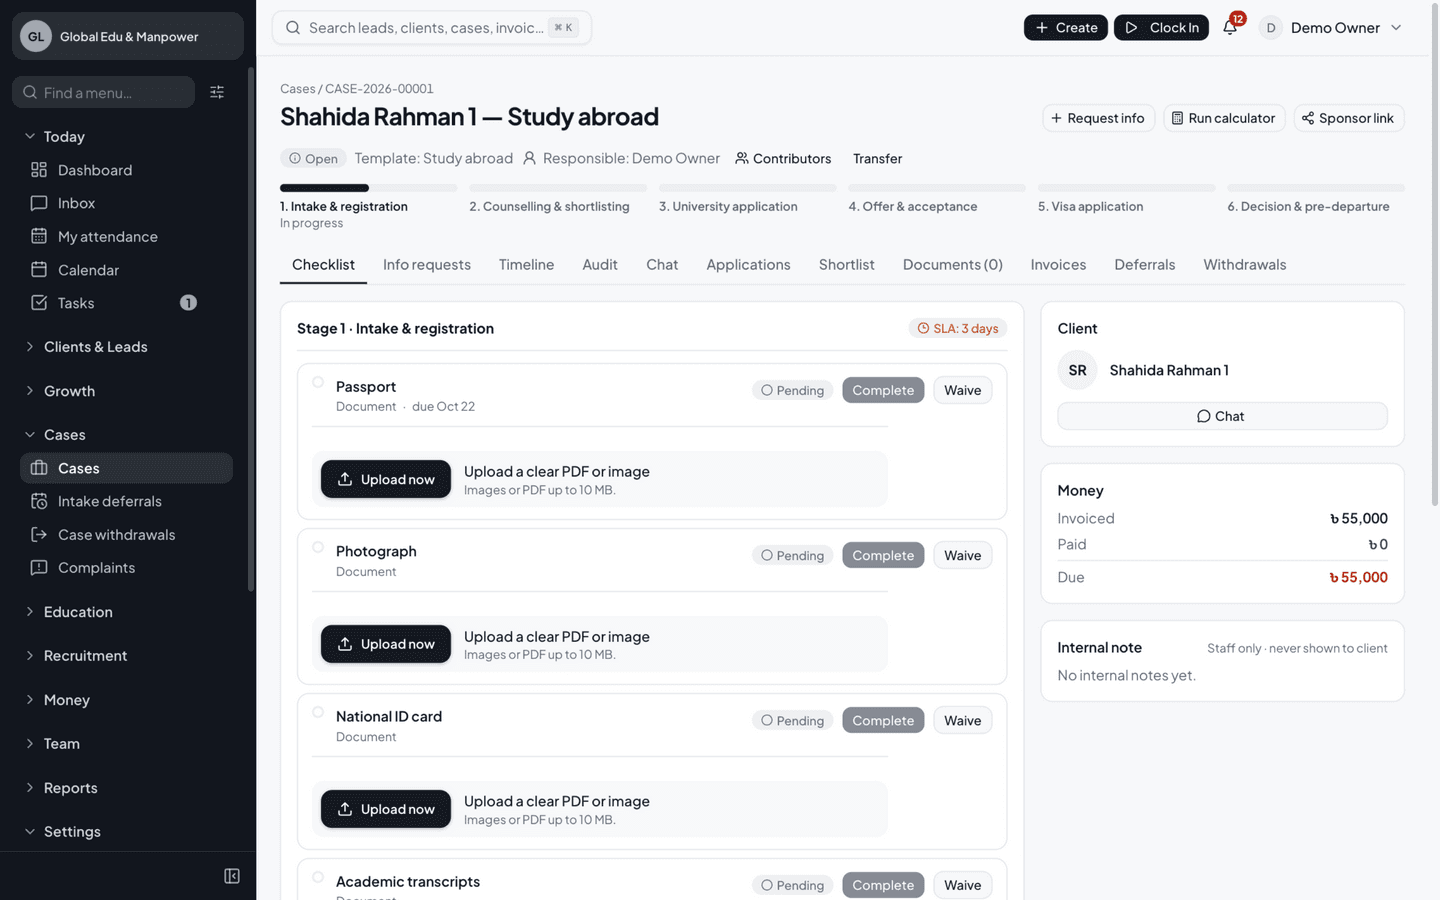
Task: Click the Cases breadcrumb link
Action: [x=297, y=88]
